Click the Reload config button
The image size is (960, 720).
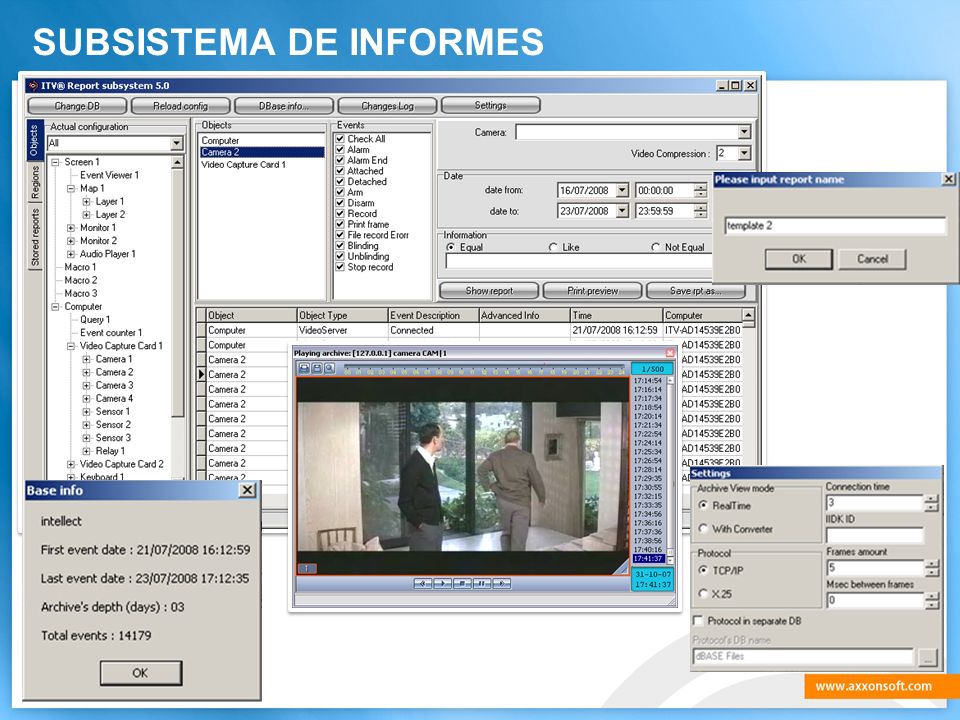coord(181,106)
